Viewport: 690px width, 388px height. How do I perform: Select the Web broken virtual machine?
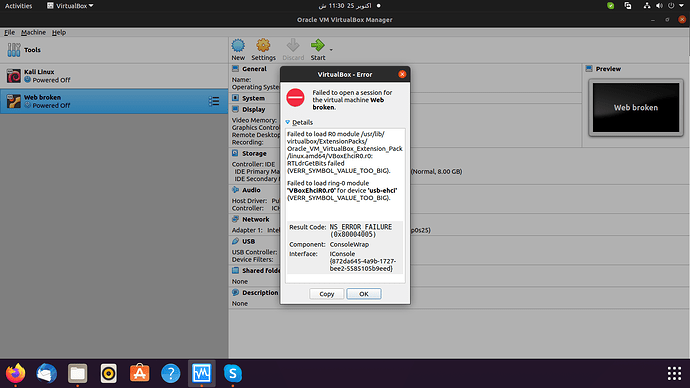(x=114, y=101)
